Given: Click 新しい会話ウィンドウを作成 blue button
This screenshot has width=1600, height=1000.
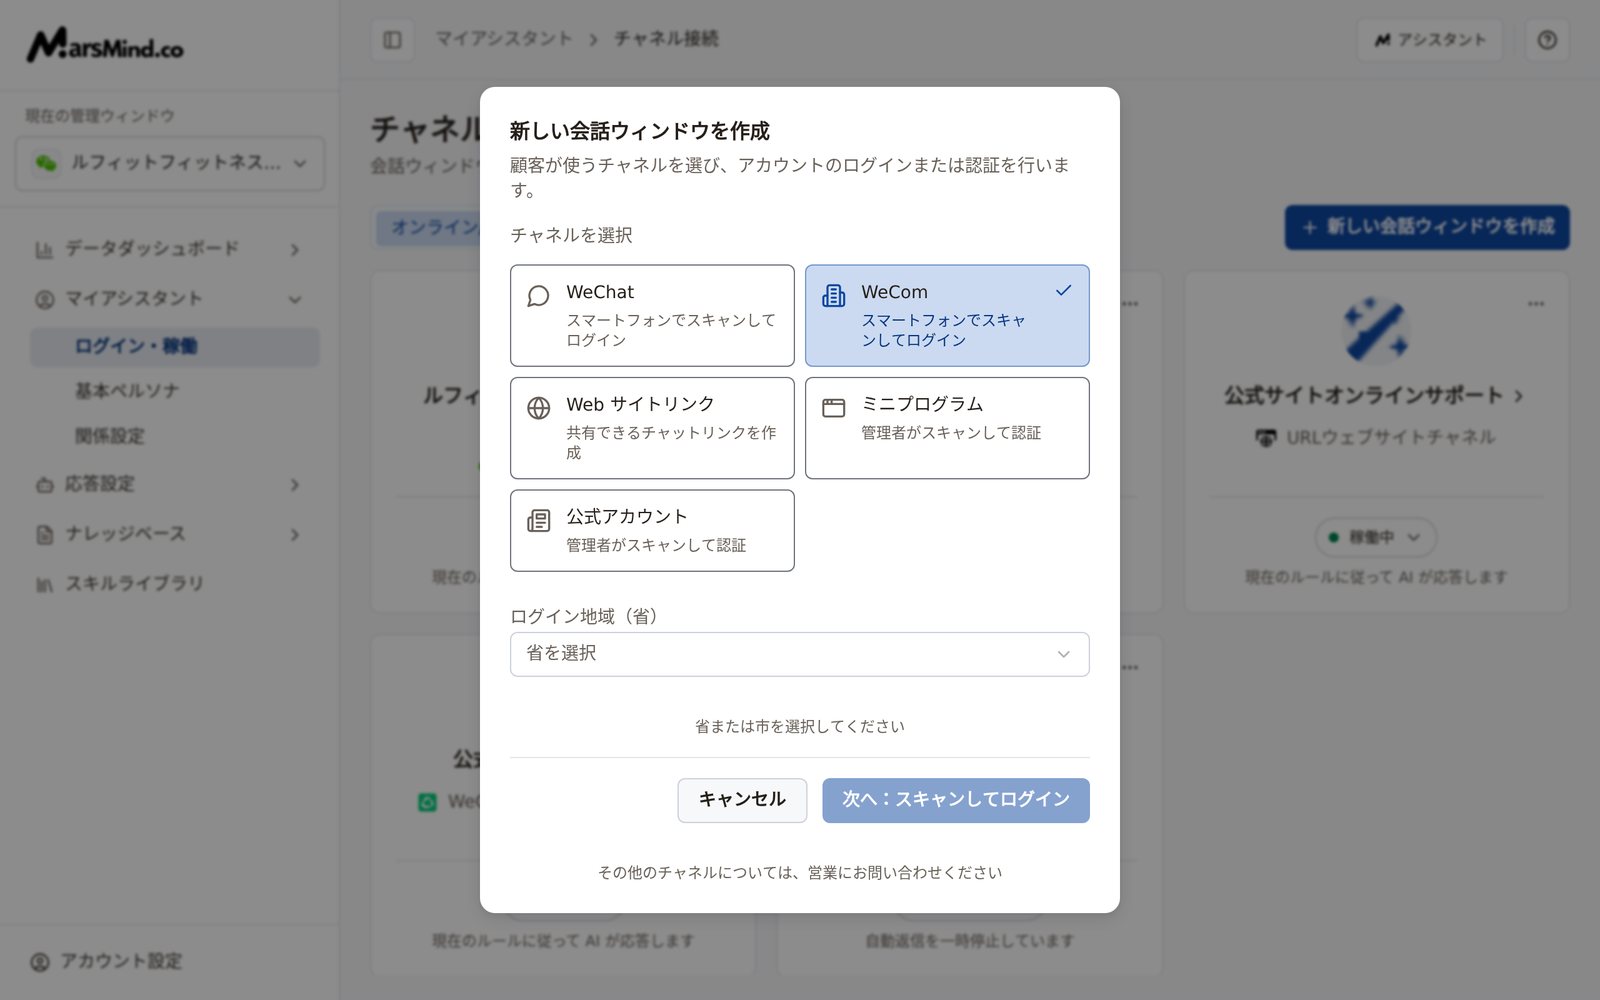Looking at the screenshot, I should [x=1427, y=227].
